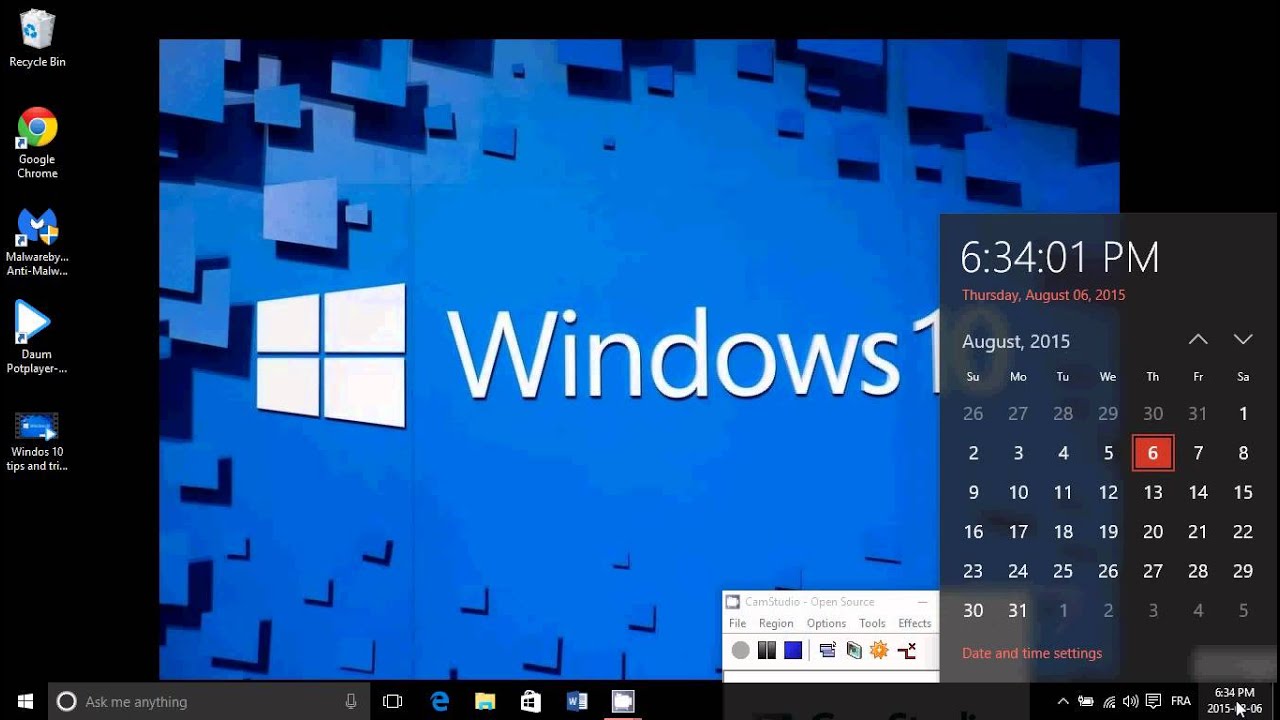Show hidden tray icons chevron
1280x720 pixels.
(1063, 701)
